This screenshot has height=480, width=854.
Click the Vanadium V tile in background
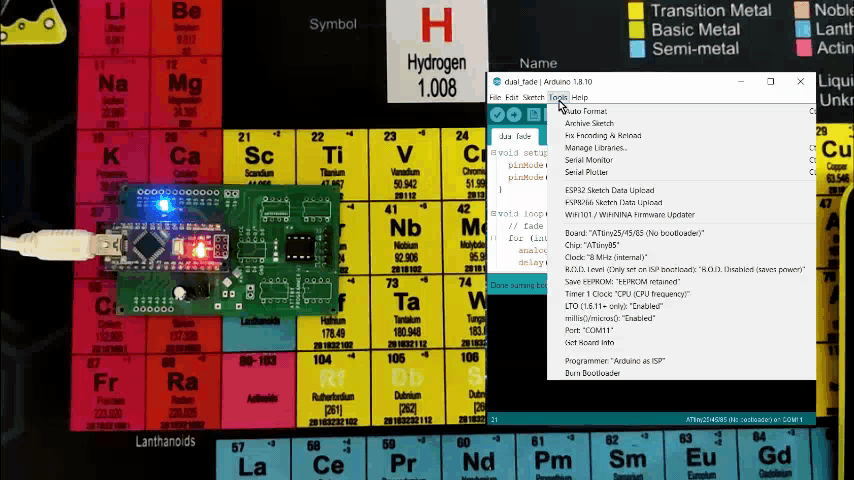(404, 164)
